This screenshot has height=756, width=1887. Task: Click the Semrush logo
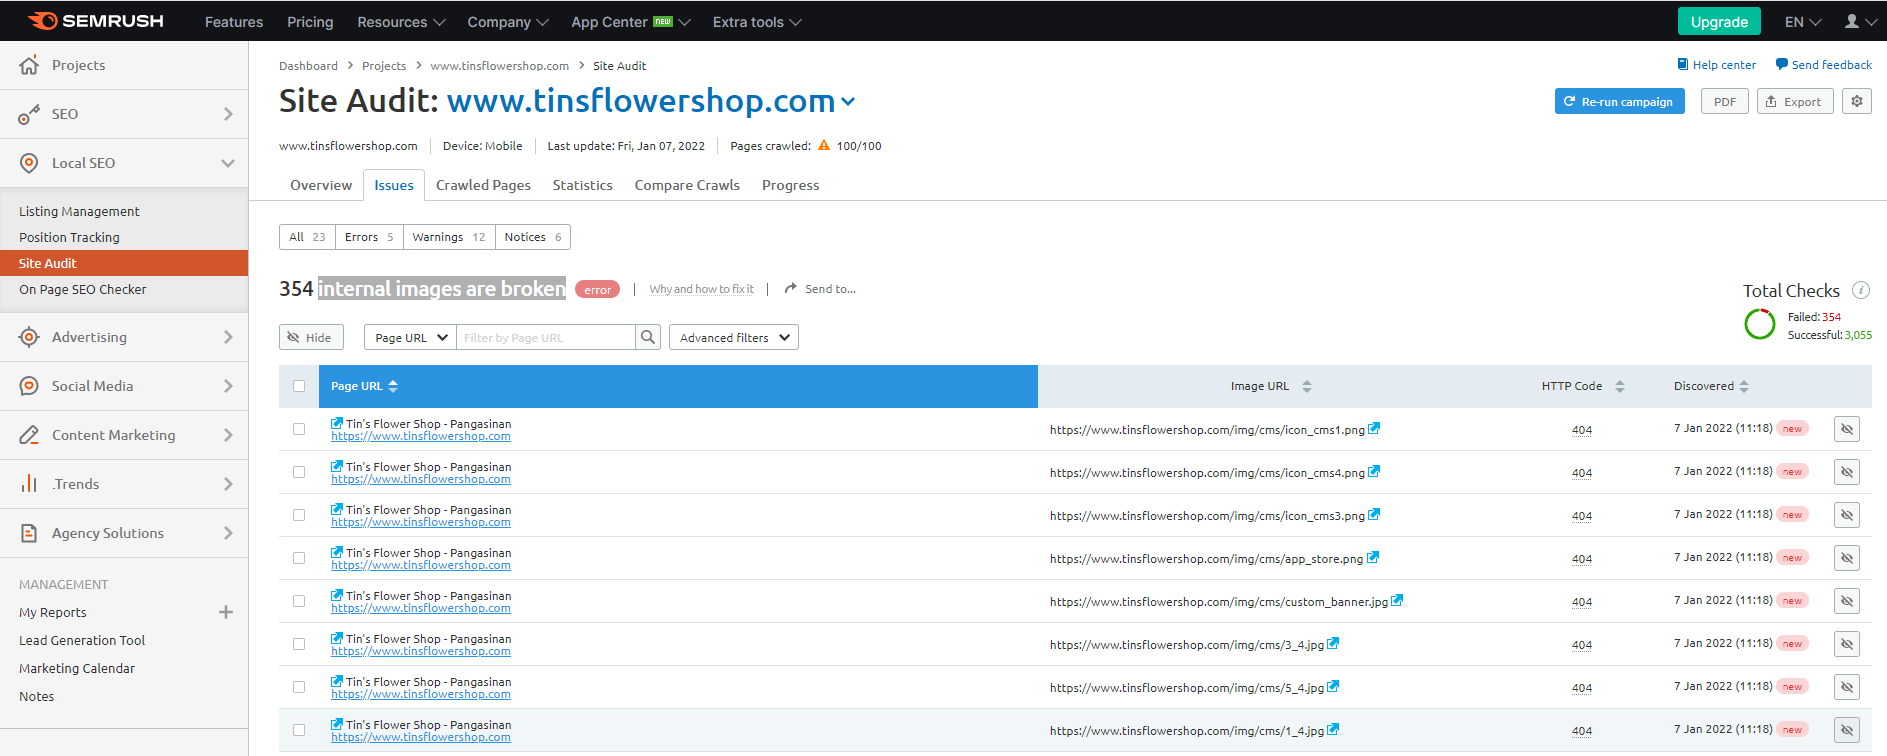tap(96, 21)
